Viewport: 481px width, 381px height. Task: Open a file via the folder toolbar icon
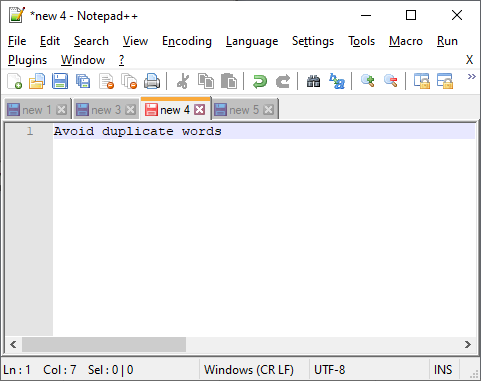pyautogui.click(x=37, y=81)
